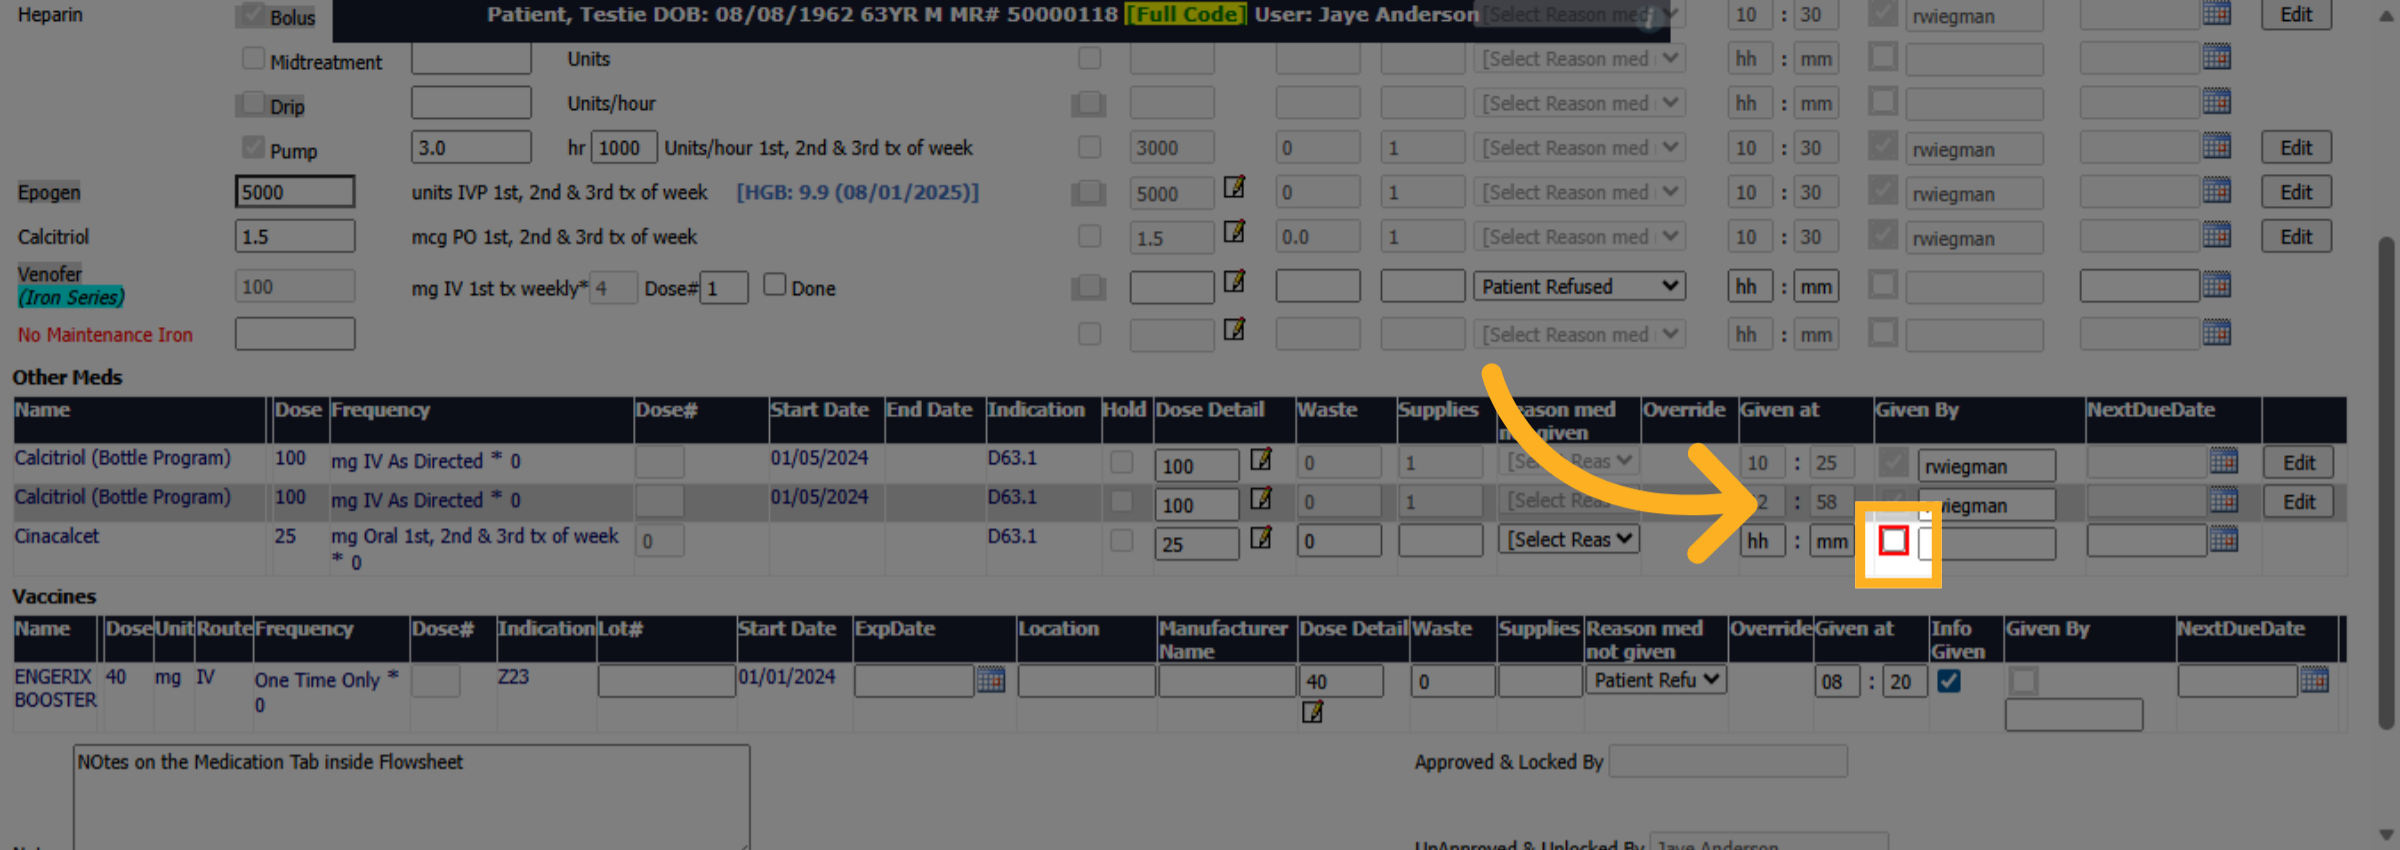The height and width of the screenshot is (850, 2400).
Task: Open the calendar icon in the Heparin Drip row
Action: point(2217,101)
